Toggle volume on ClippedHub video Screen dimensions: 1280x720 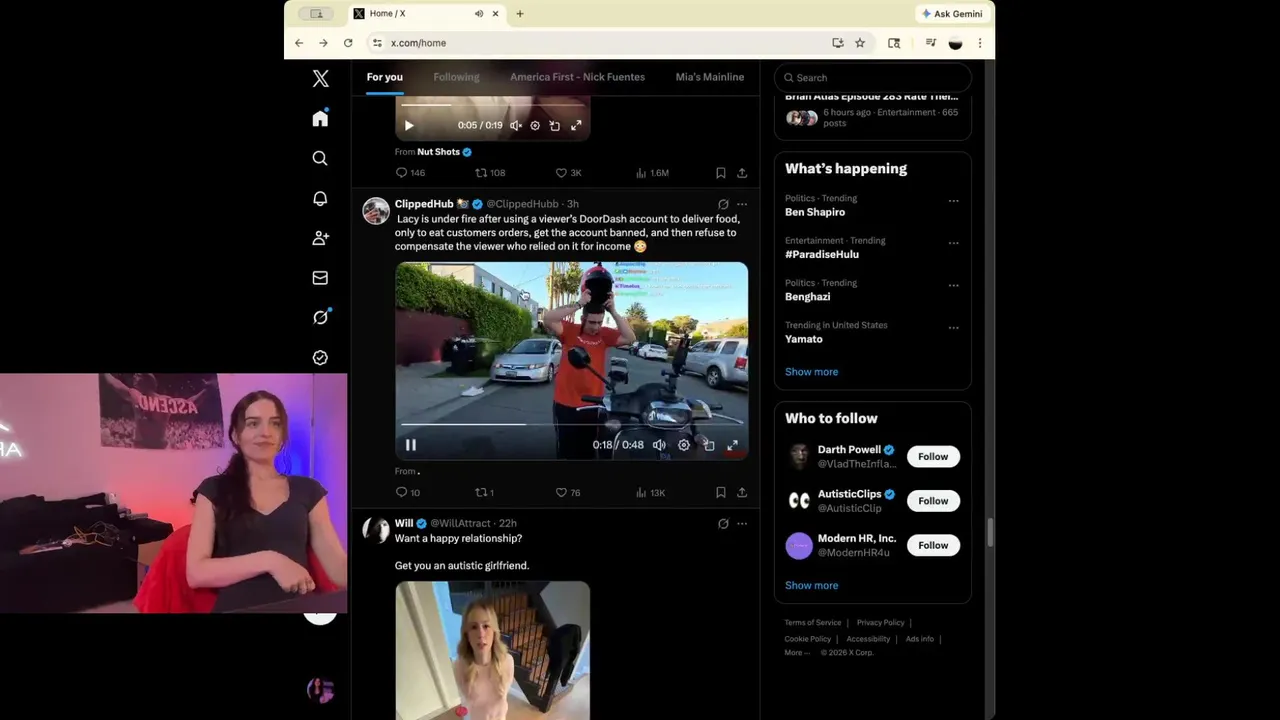tap(659, 445)
